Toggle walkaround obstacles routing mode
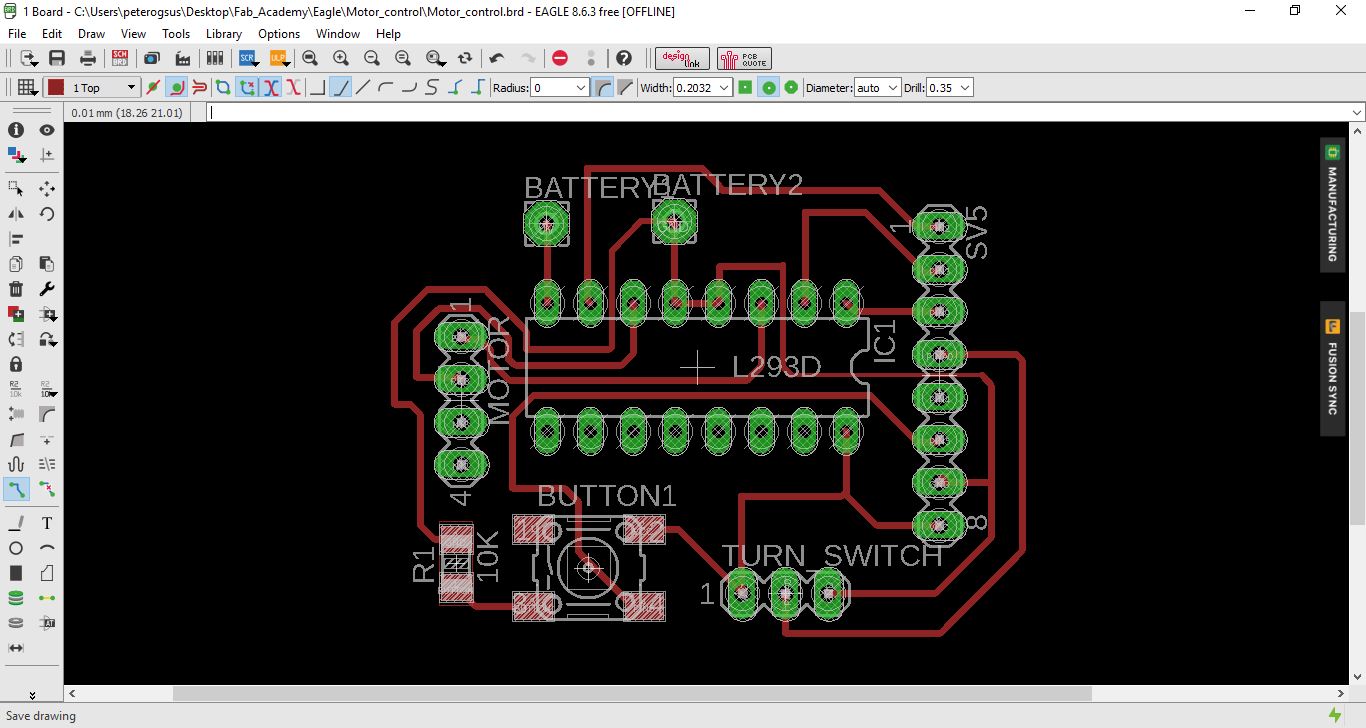1366x728 pixels. [176, 87]
